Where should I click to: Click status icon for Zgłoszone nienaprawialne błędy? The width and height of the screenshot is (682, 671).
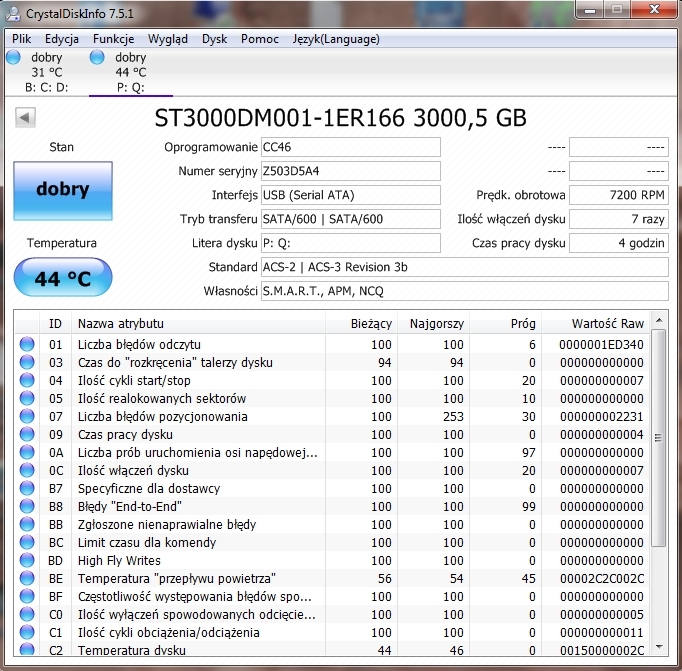coord(27,524)
